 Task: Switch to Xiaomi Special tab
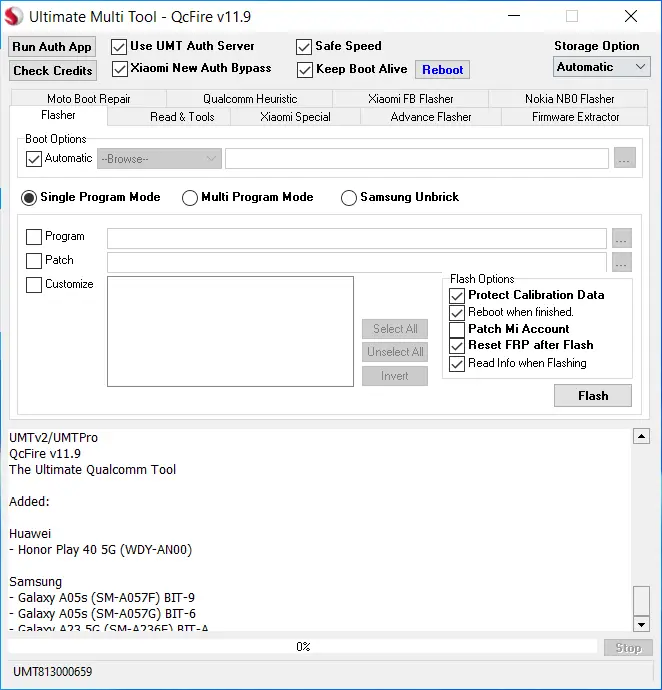point(295,117)
